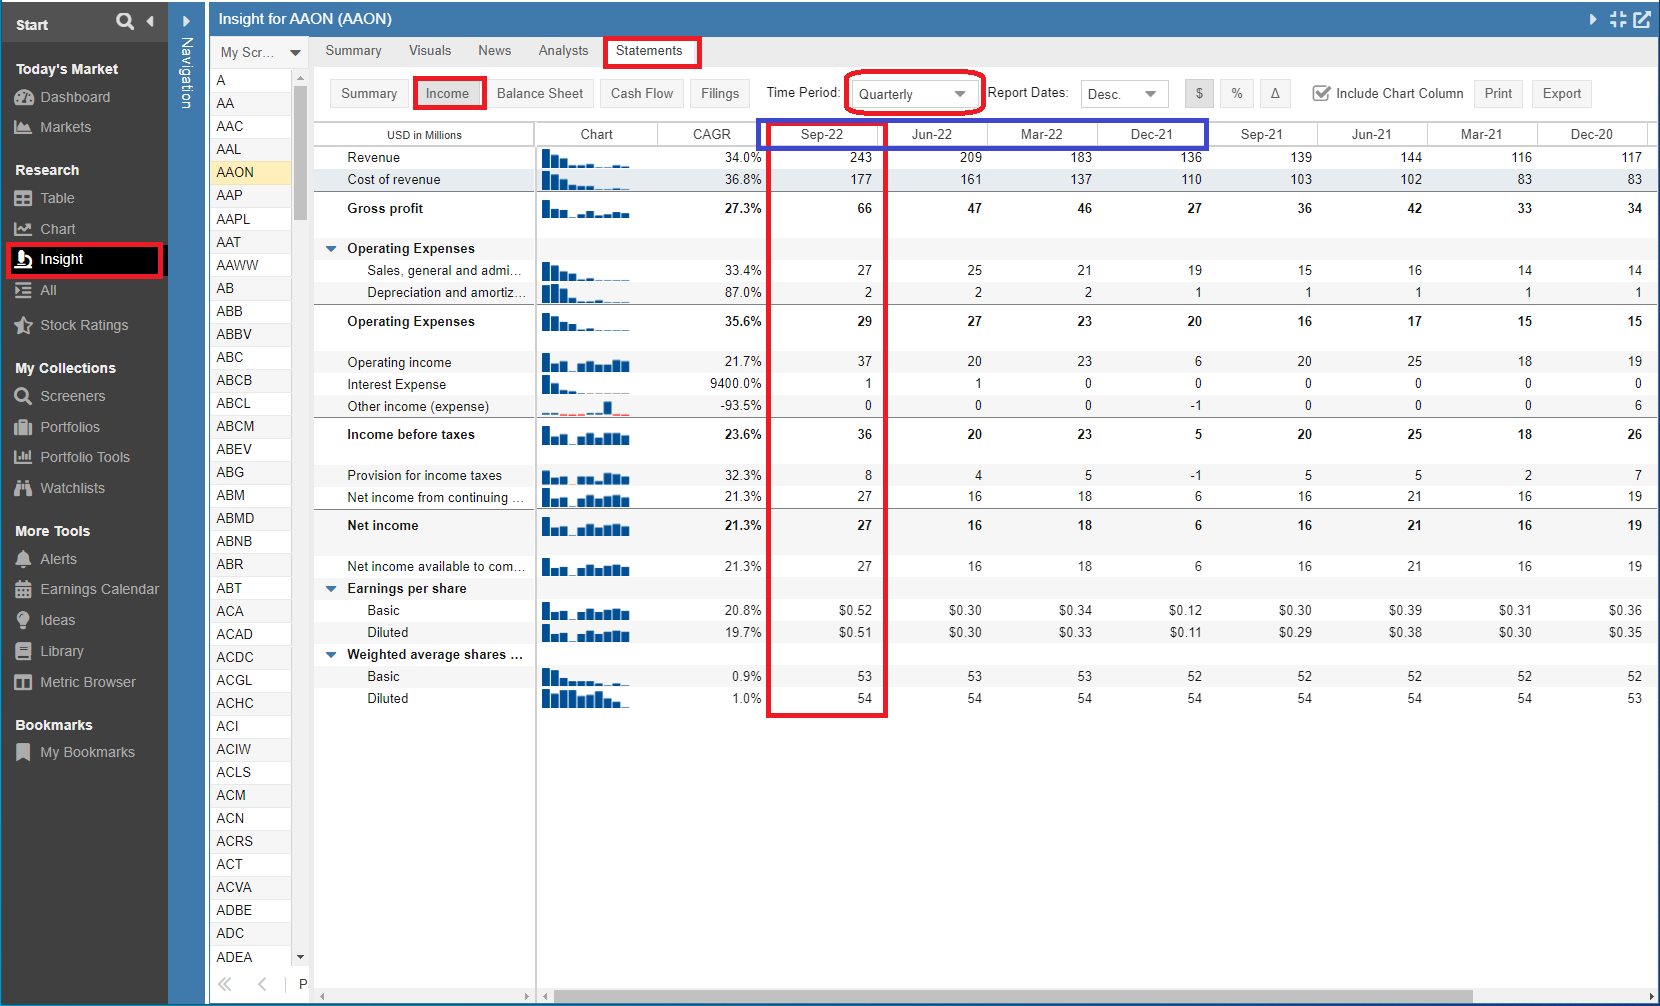Click the Sep-22 column header
Image resolution: width=1660 pixels, height=1006 pixels.
tap(822, 134)
